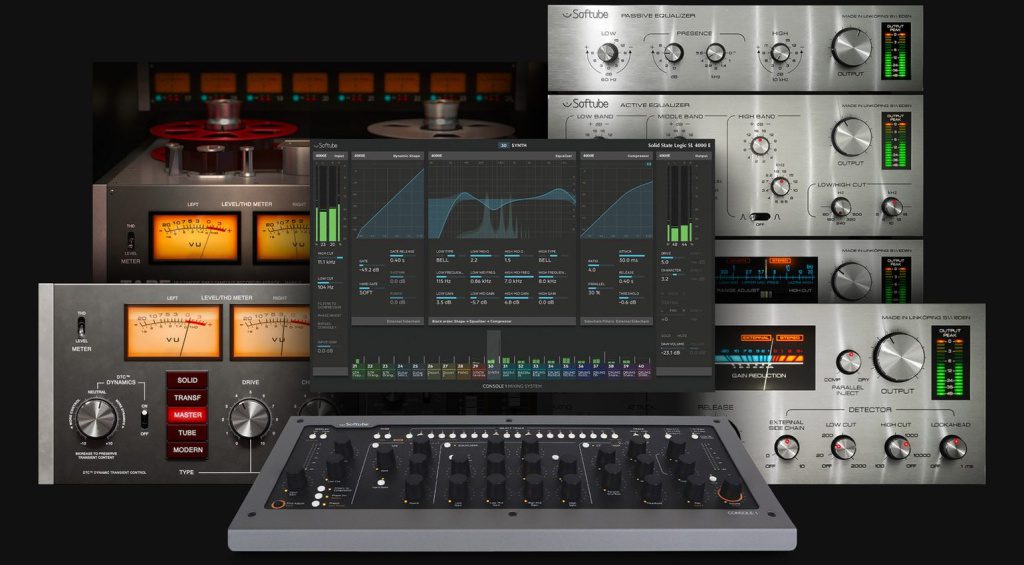Screen dimensions: 1024x565
Task: Flip the bell/shelf switch on the Active Equalizer
Action: coord(760,216)
